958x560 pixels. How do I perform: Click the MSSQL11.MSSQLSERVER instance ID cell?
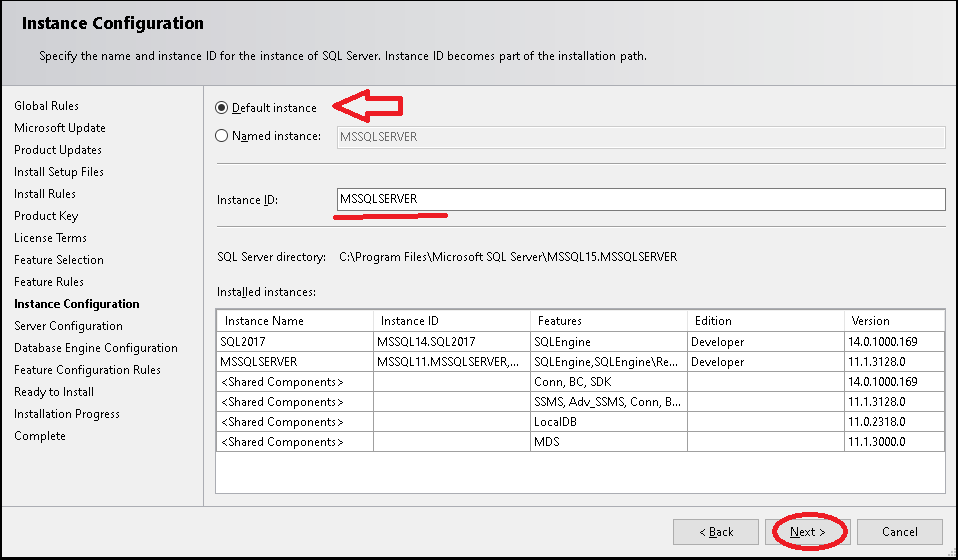point(452,362)
